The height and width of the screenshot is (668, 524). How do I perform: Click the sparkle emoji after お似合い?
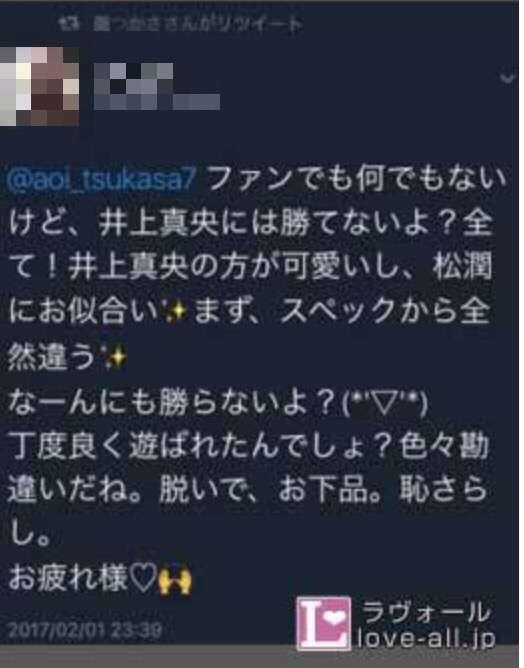pyautogui.click(x=176, y=310)
